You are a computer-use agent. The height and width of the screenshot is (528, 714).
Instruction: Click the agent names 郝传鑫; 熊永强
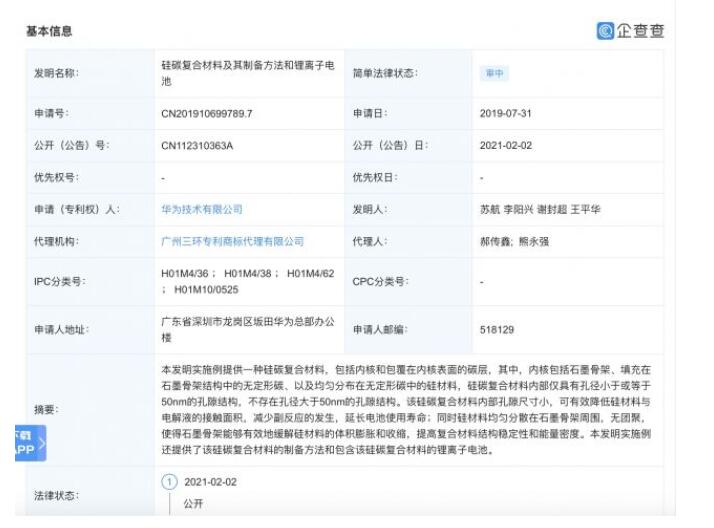(x=515, y=241)
